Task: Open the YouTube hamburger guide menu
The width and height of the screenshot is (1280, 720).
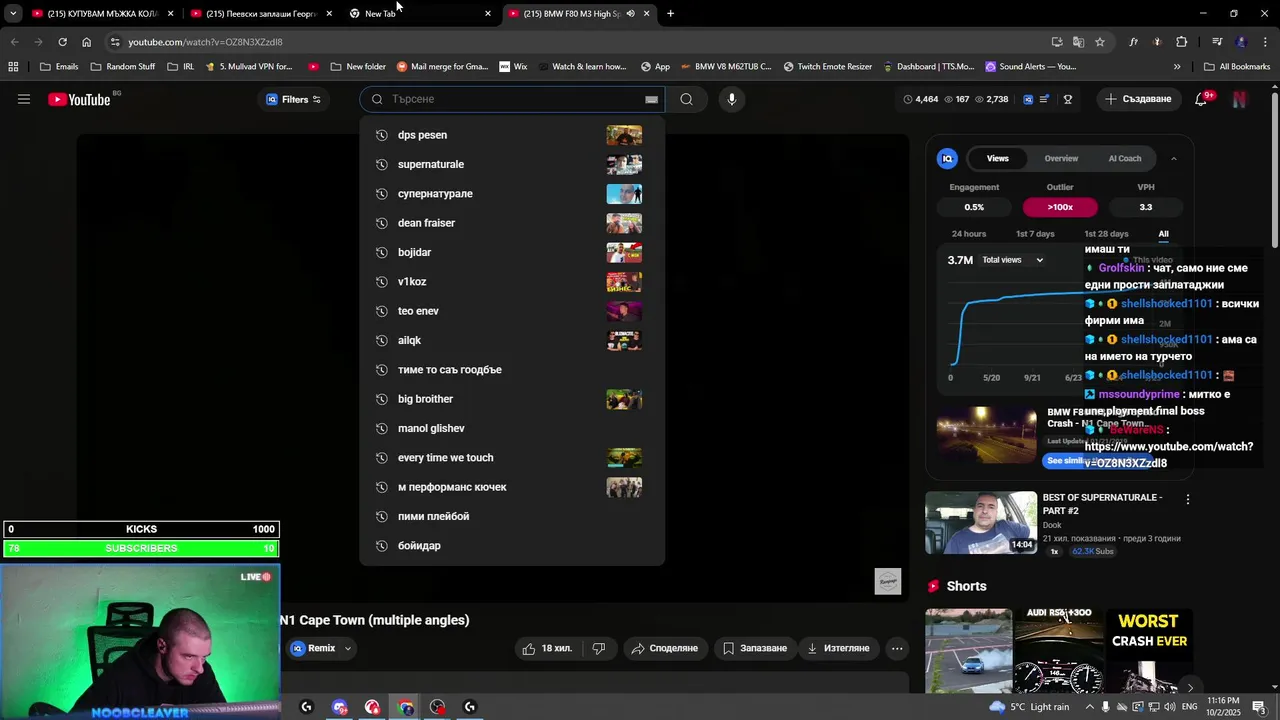Action: [24, 99]
